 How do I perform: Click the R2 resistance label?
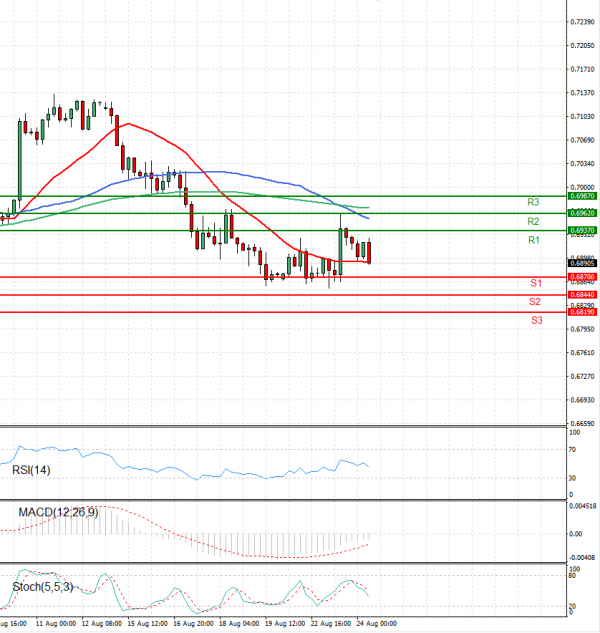pos(533,221)
